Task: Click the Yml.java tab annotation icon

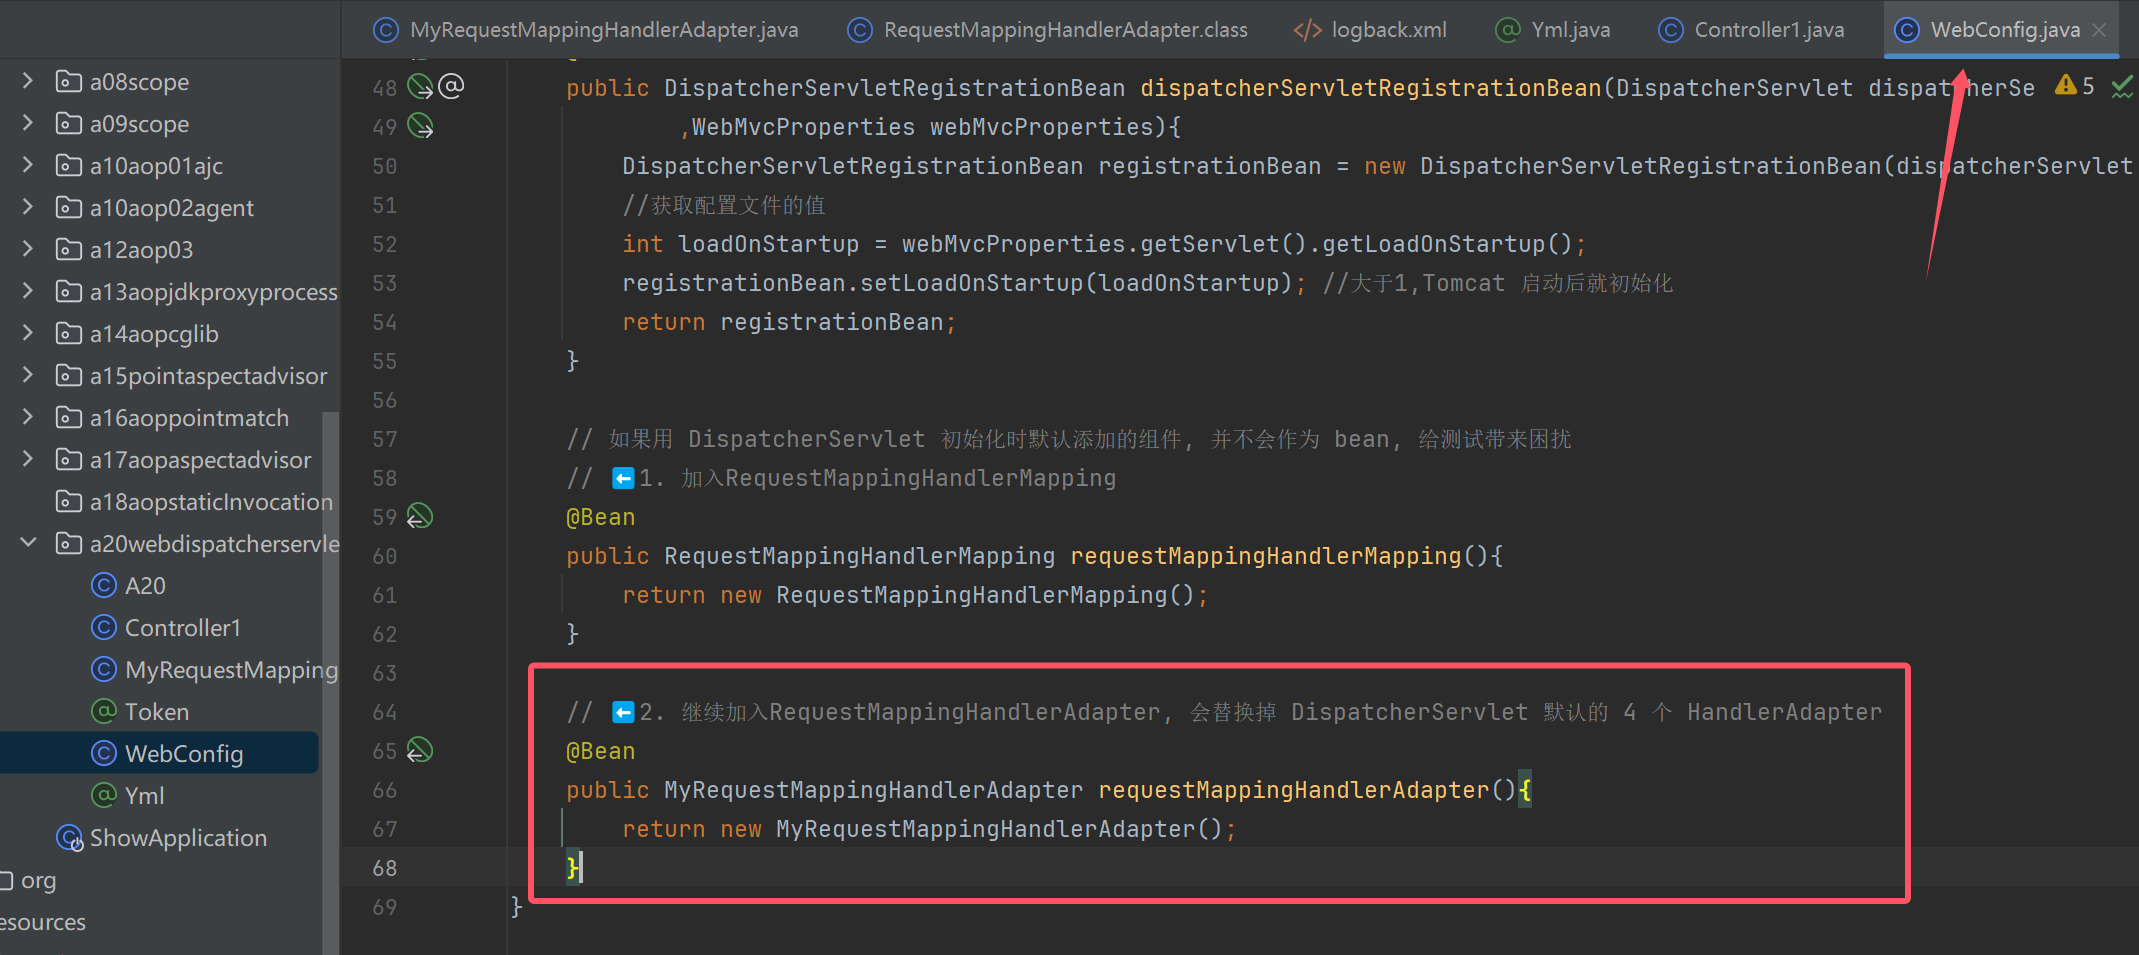Action: pos(1508,30)
